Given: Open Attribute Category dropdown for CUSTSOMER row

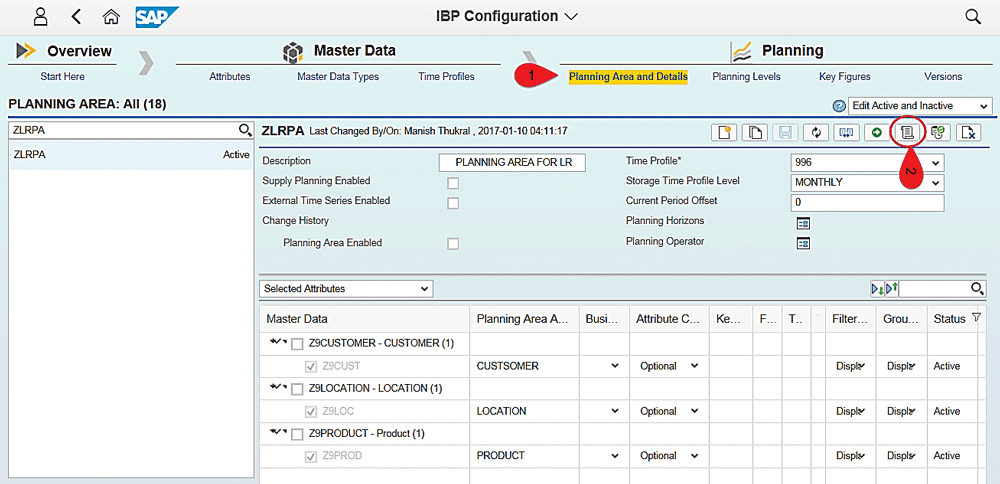Looking at the screenshot, I should [670, 367].
